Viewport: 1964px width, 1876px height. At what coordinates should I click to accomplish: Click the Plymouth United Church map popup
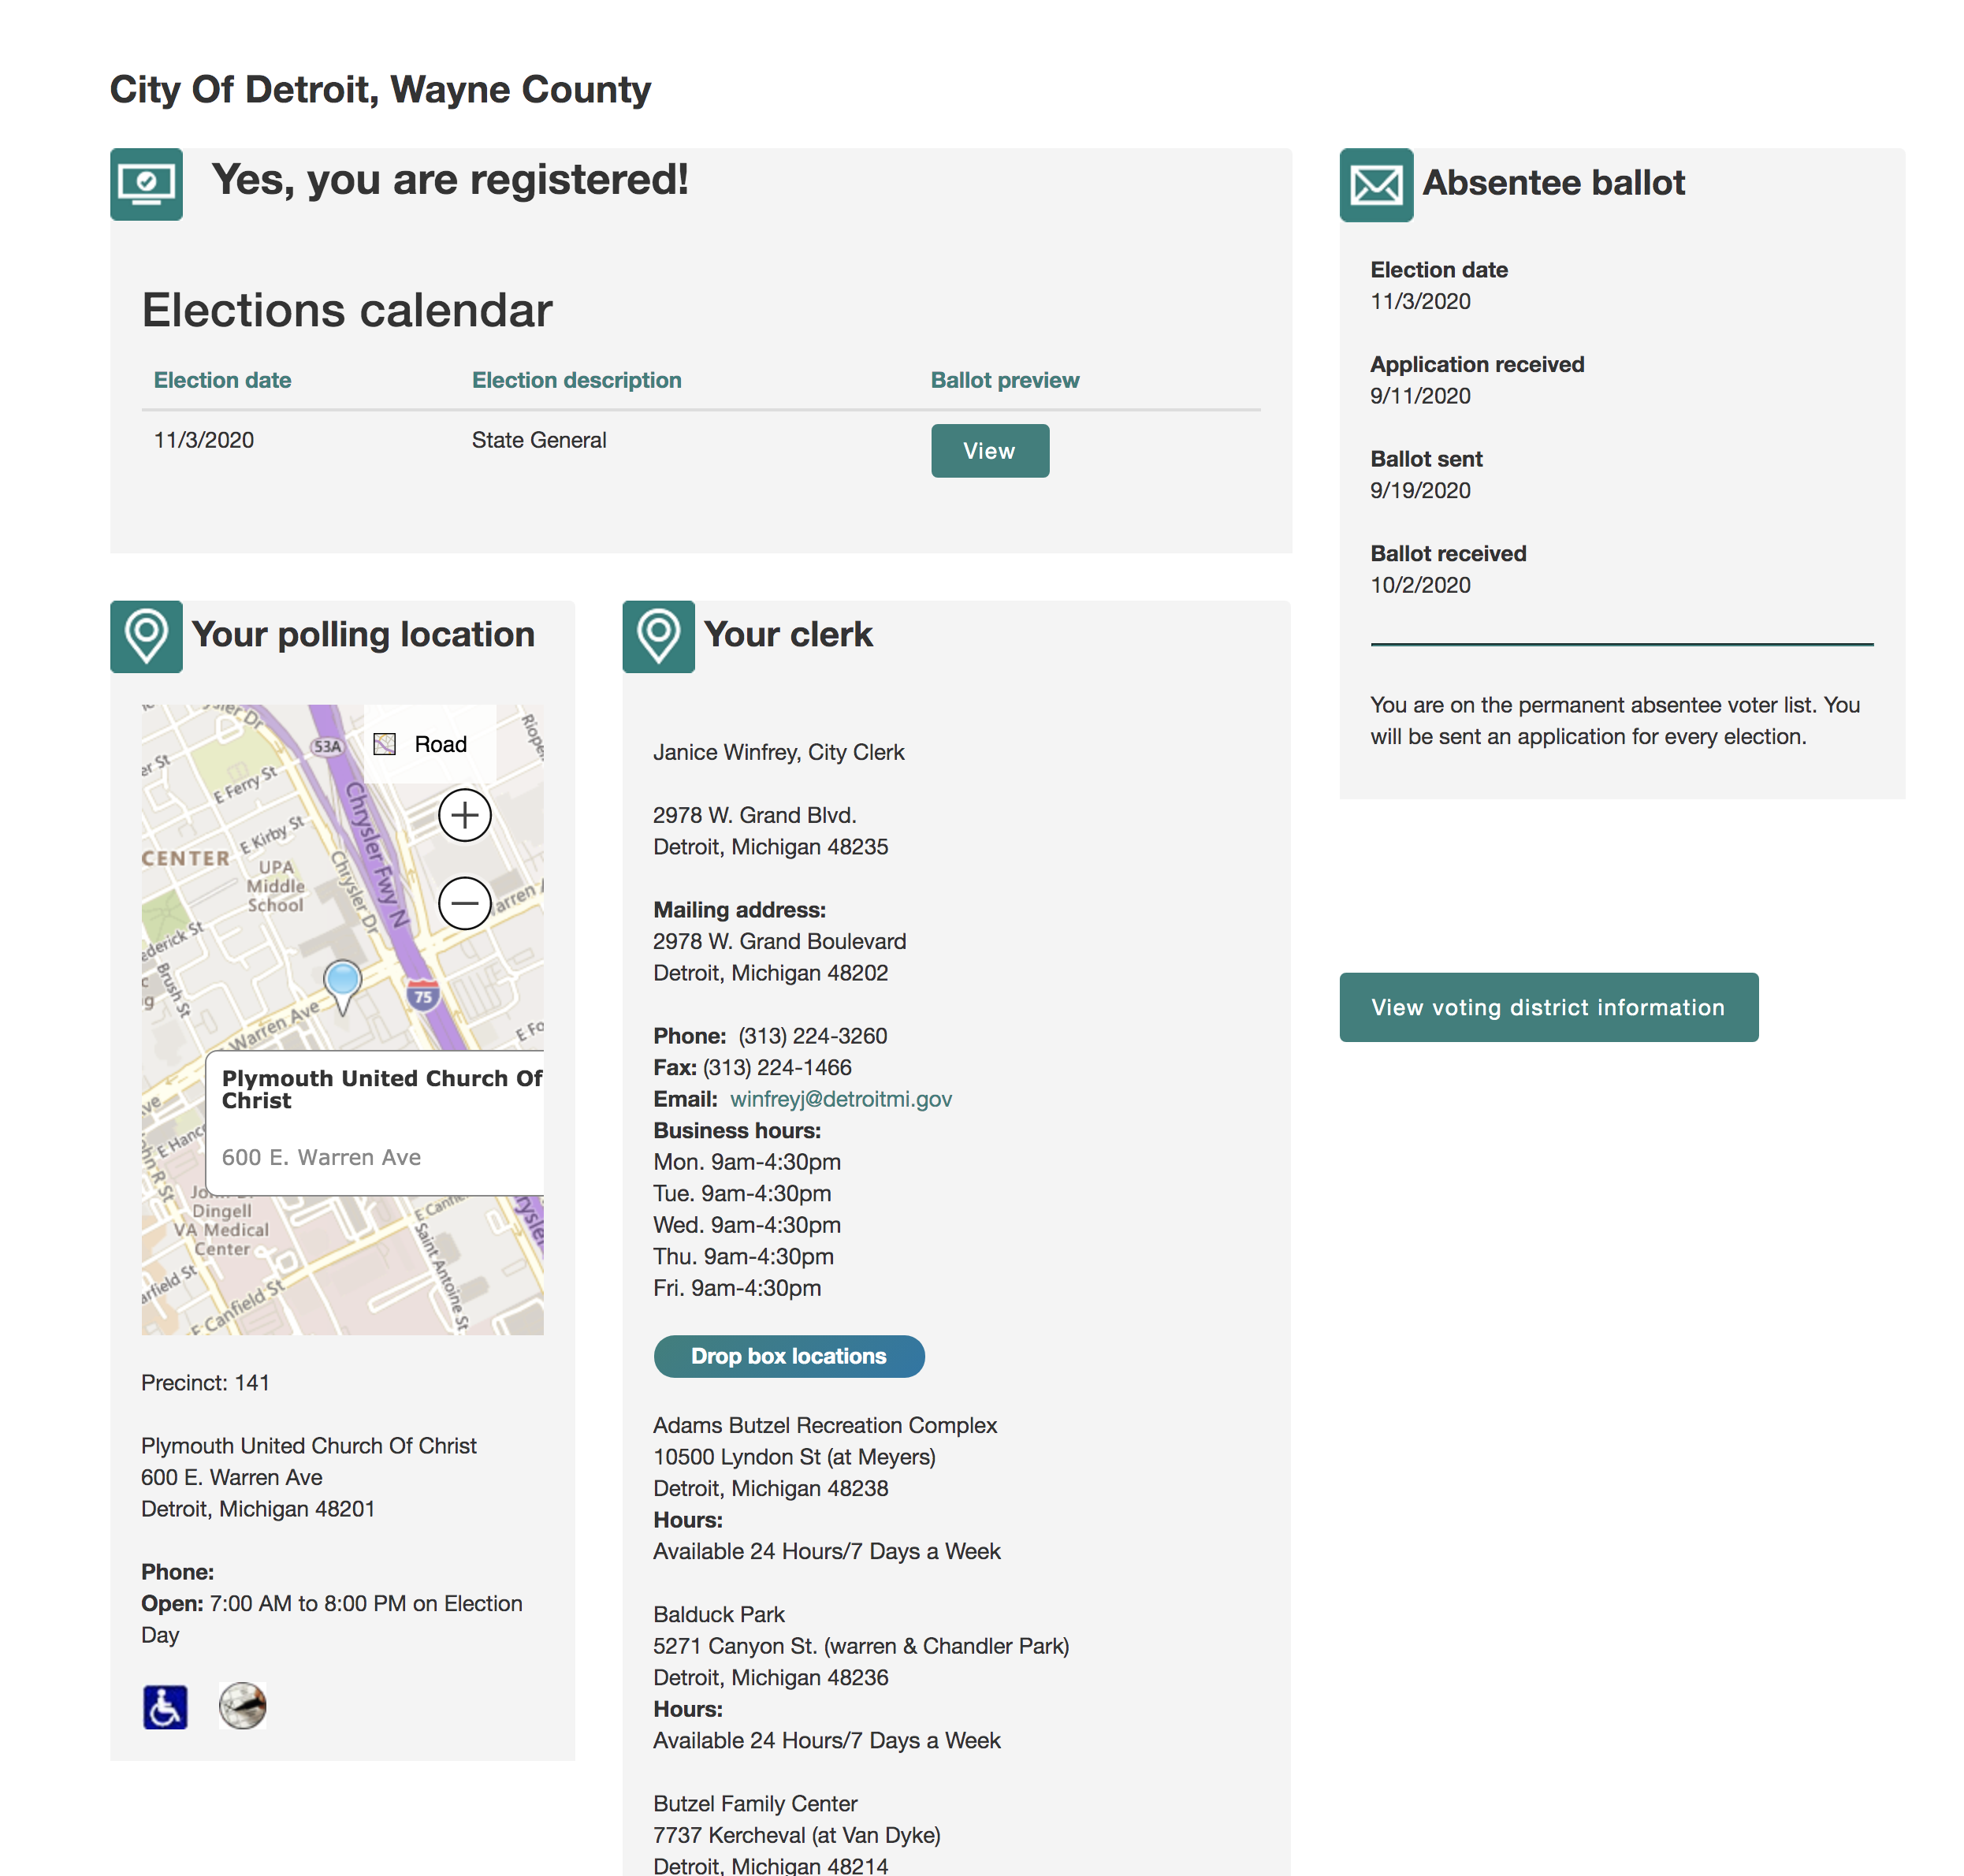[380, 1120]
